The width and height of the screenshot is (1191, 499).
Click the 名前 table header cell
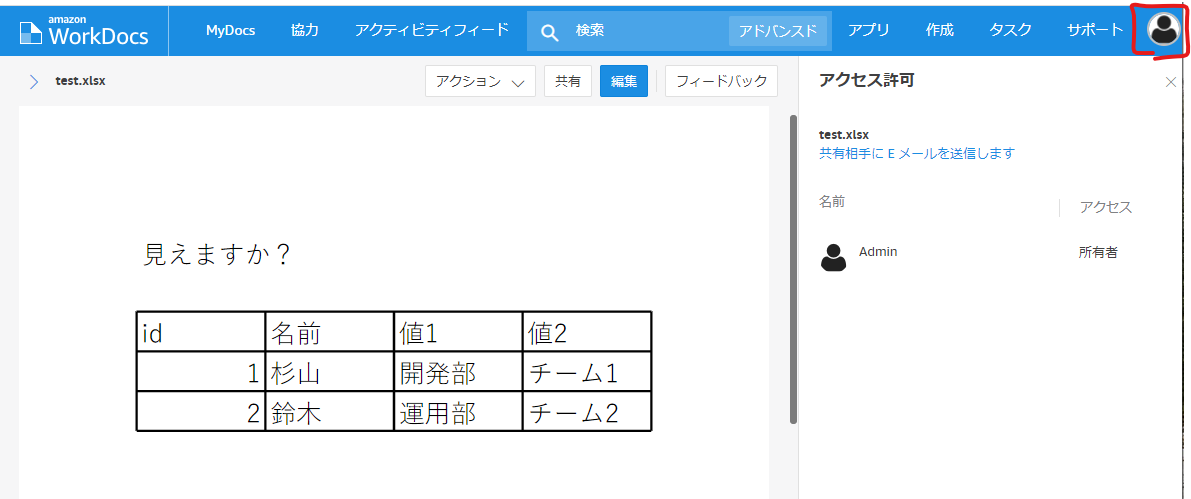pos(329,332)
